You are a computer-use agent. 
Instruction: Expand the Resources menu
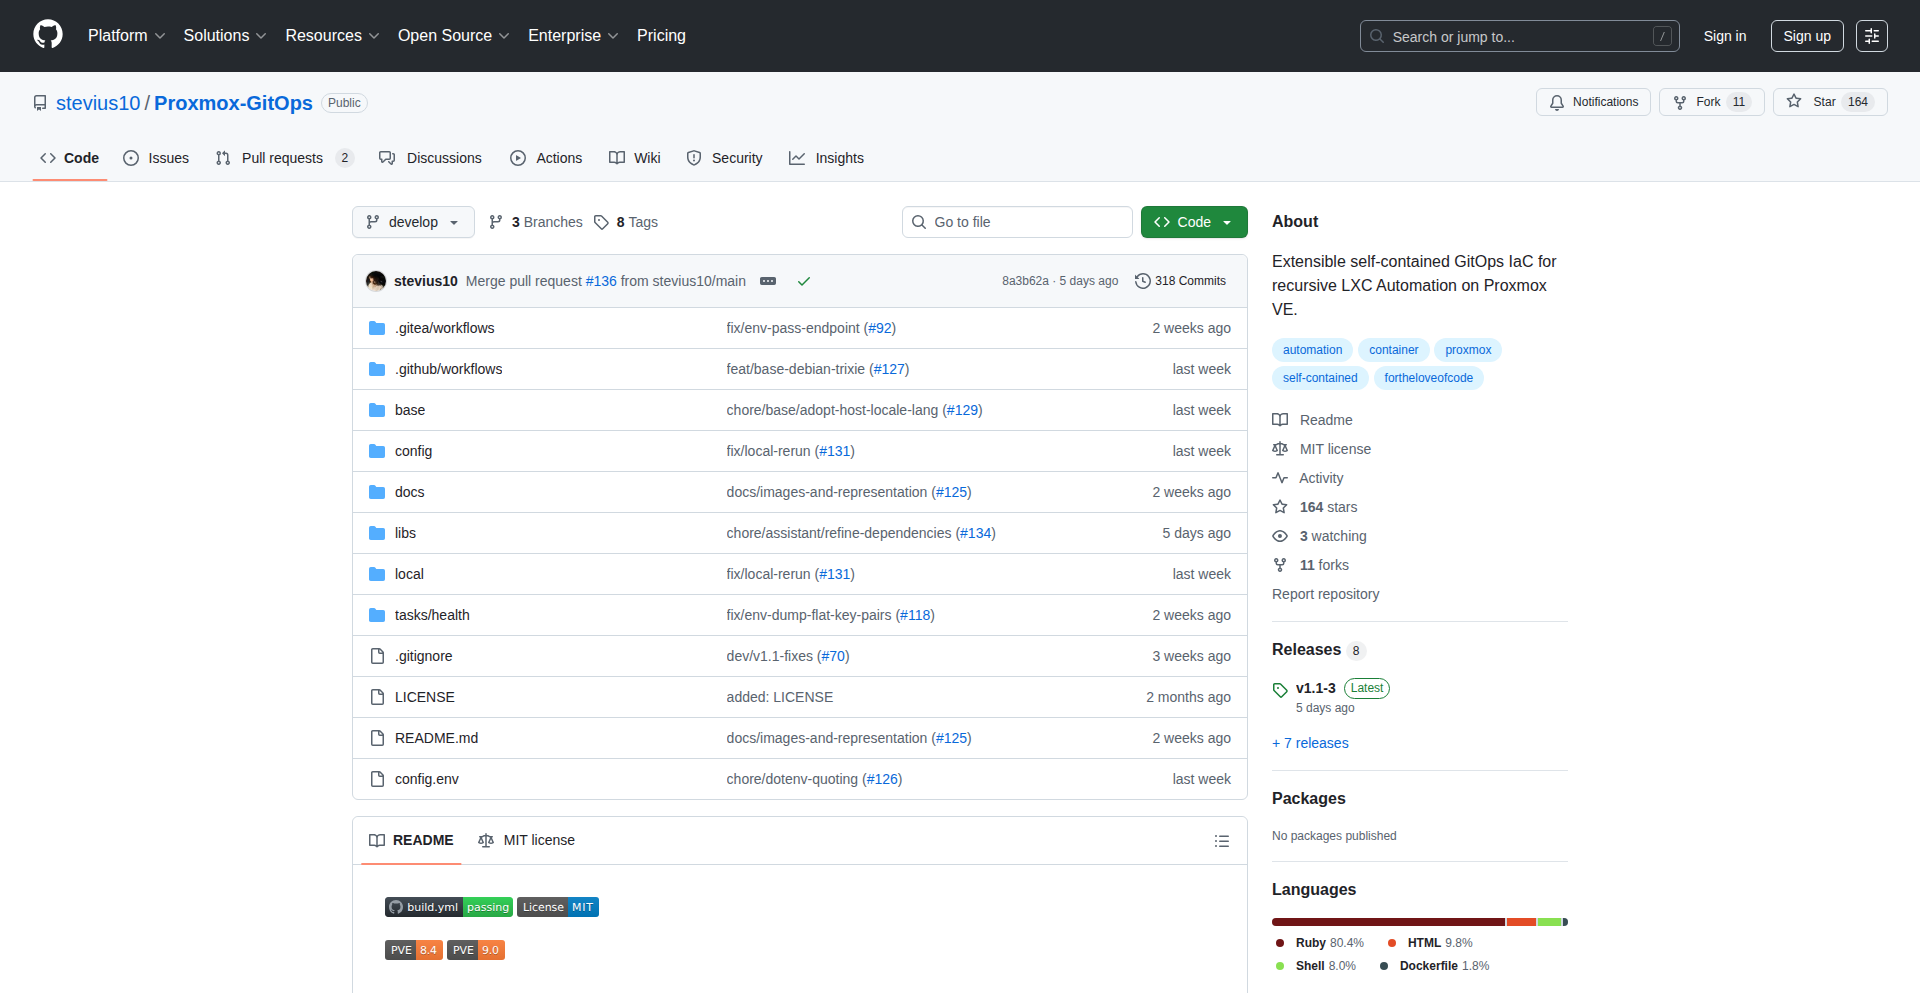pos(332,35)
